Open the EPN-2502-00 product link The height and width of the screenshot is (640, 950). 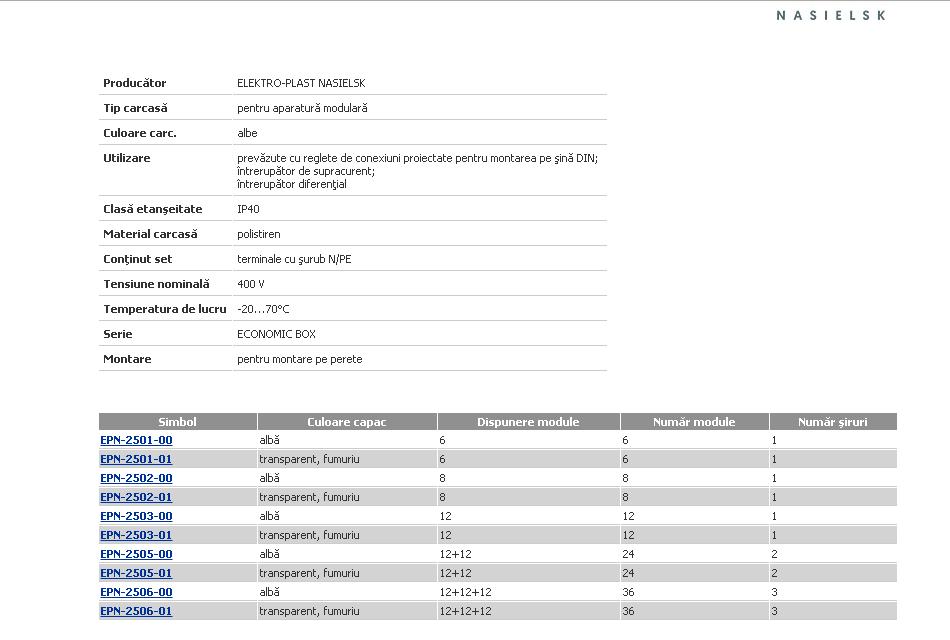(136, 478)
